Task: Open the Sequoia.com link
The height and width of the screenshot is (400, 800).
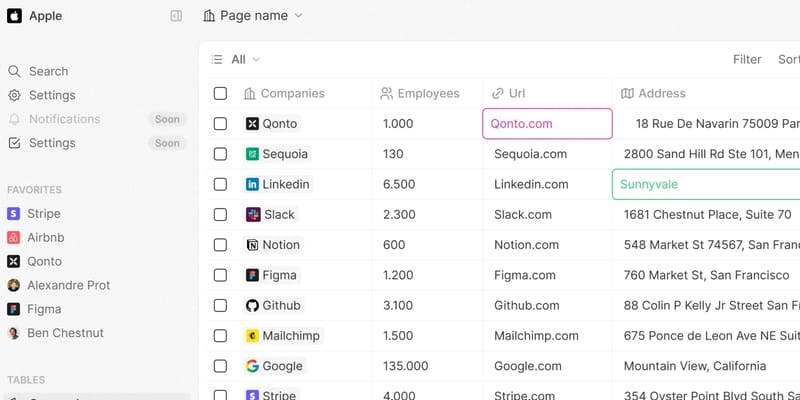Action: [530, 154]
